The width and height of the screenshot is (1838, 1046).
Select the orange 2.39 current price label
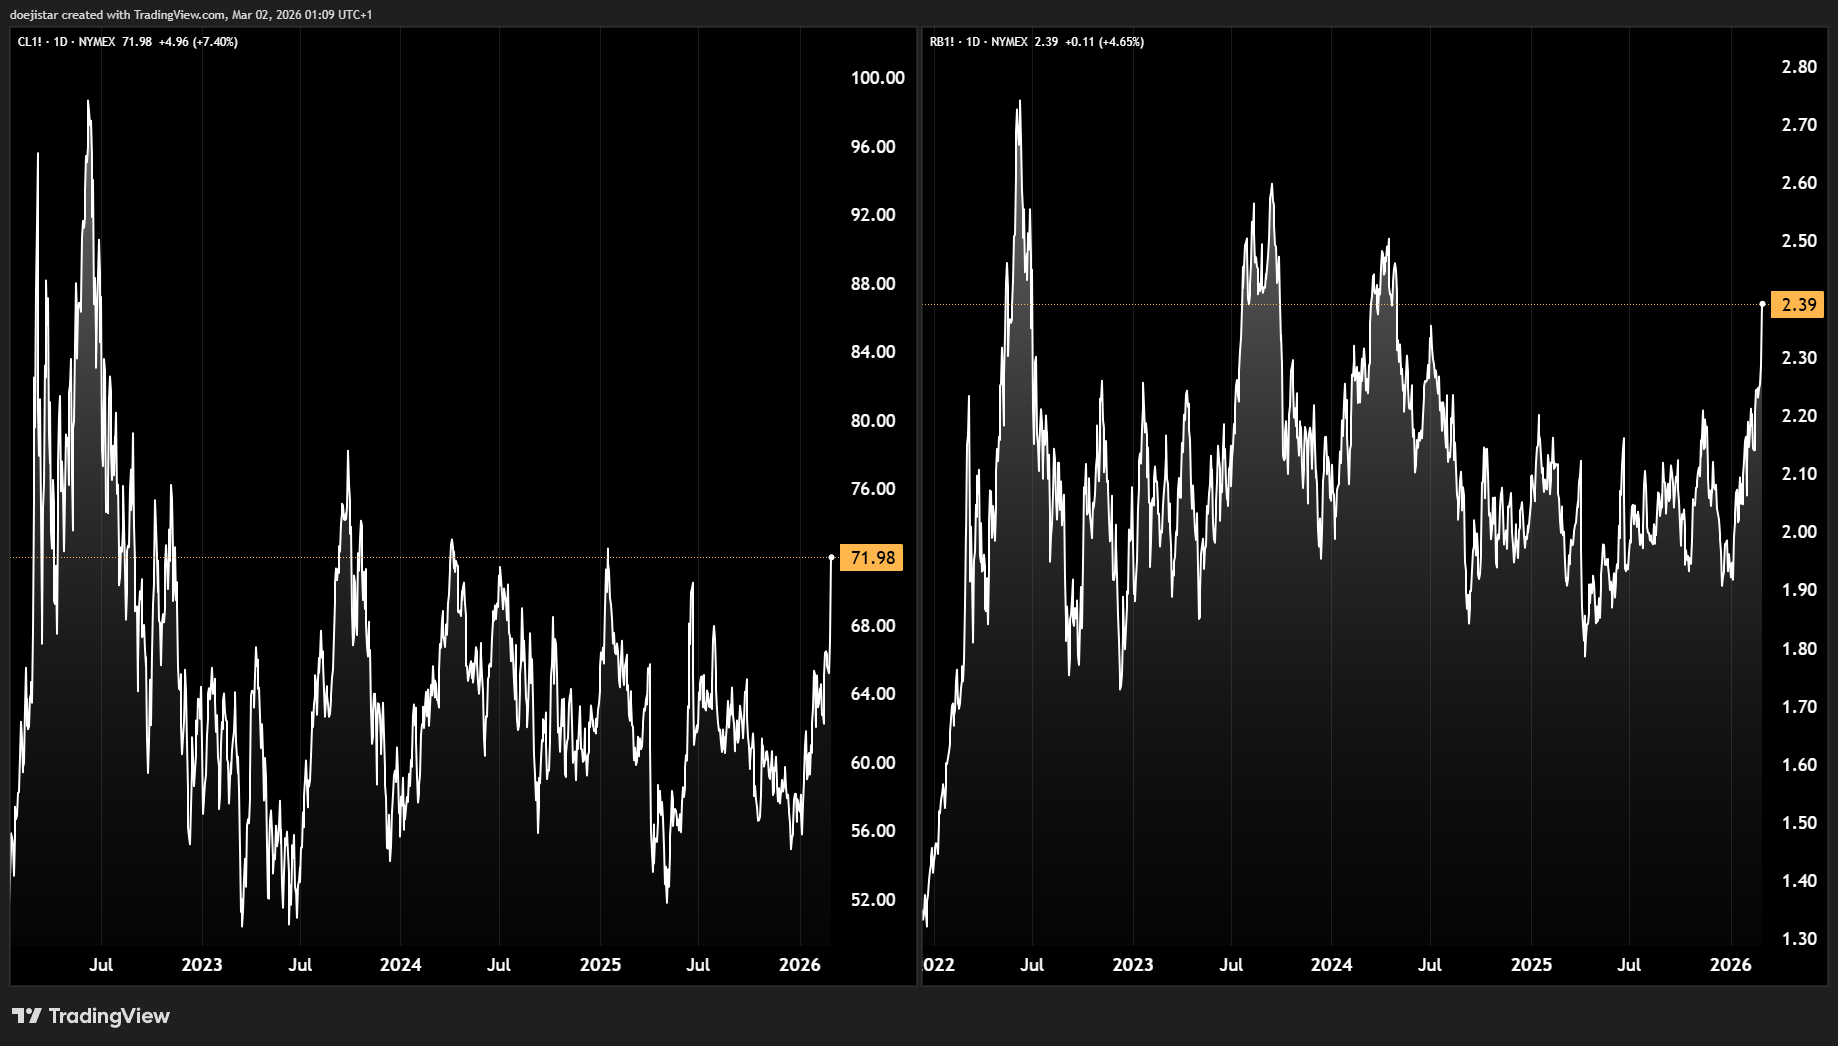click(x=1797, y=305)
